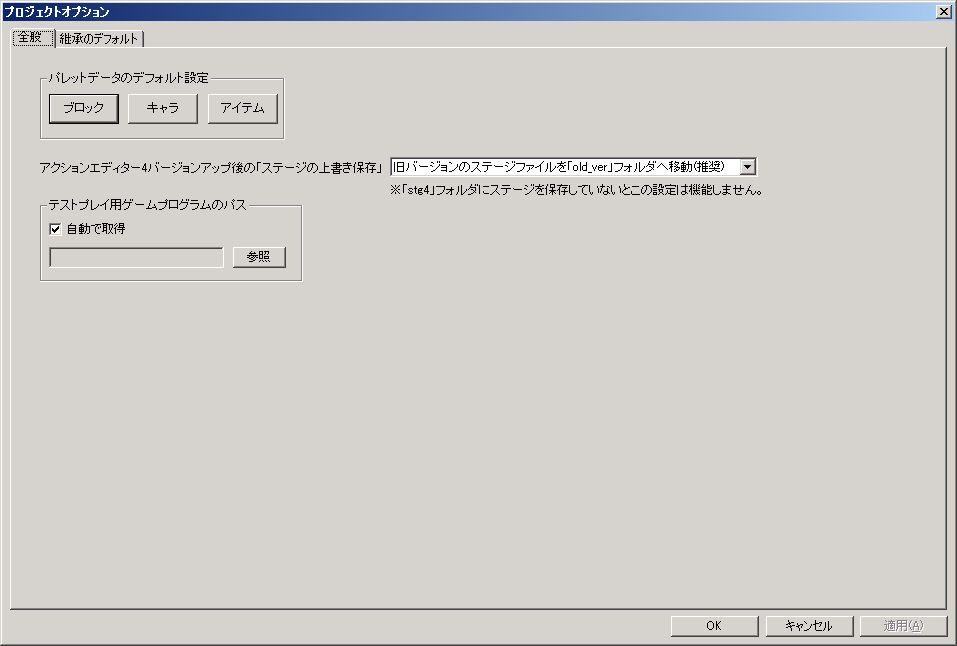The height and width of the screenshot is (646, 957).
Task: Close the プロジェクトオプション window
Action: coord(943,11)
